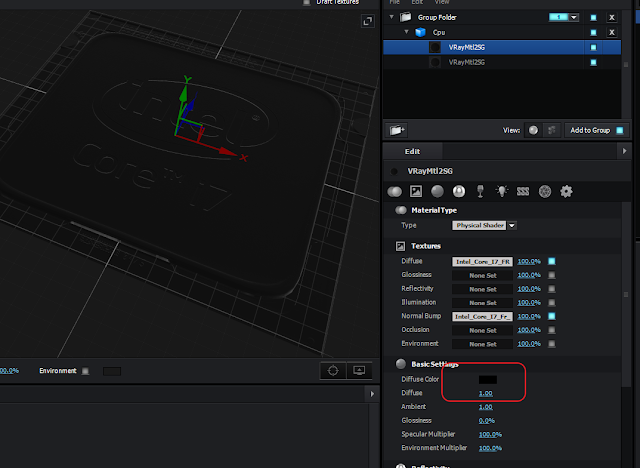
Task: Click the Ambient value 1.00
Action: (486, 407)
